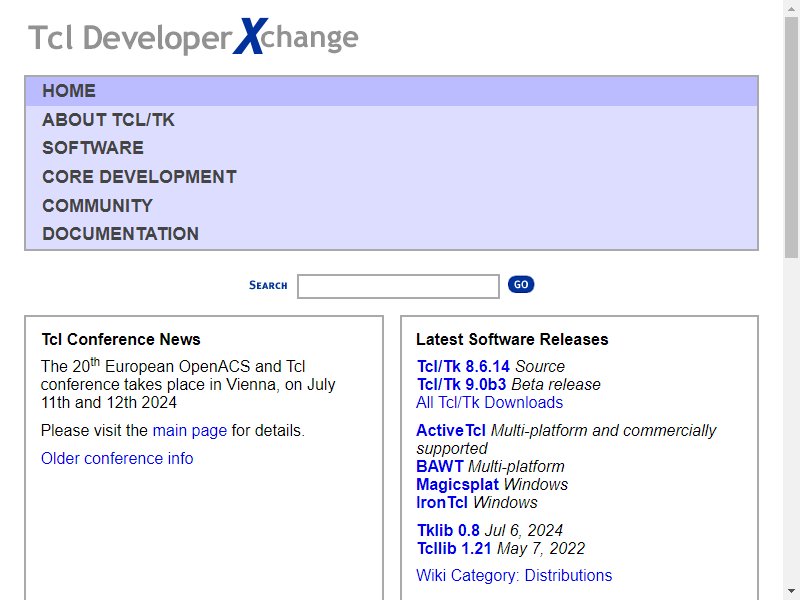Screen dimensions: 800x600
Task: Open the Tcllib 1.21 release link
Action: click(x=454, y=548)
